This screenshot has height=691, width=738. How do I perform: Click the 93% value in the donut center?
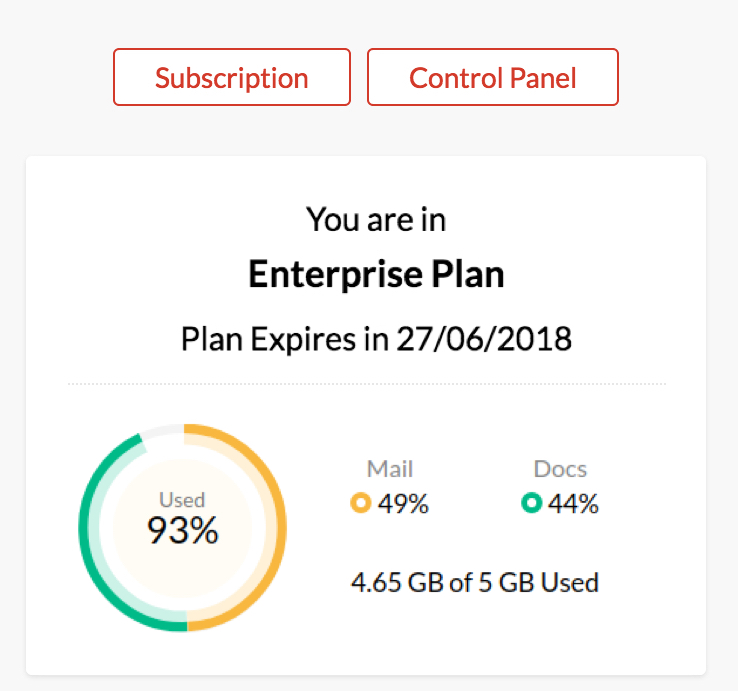(183, 531)
